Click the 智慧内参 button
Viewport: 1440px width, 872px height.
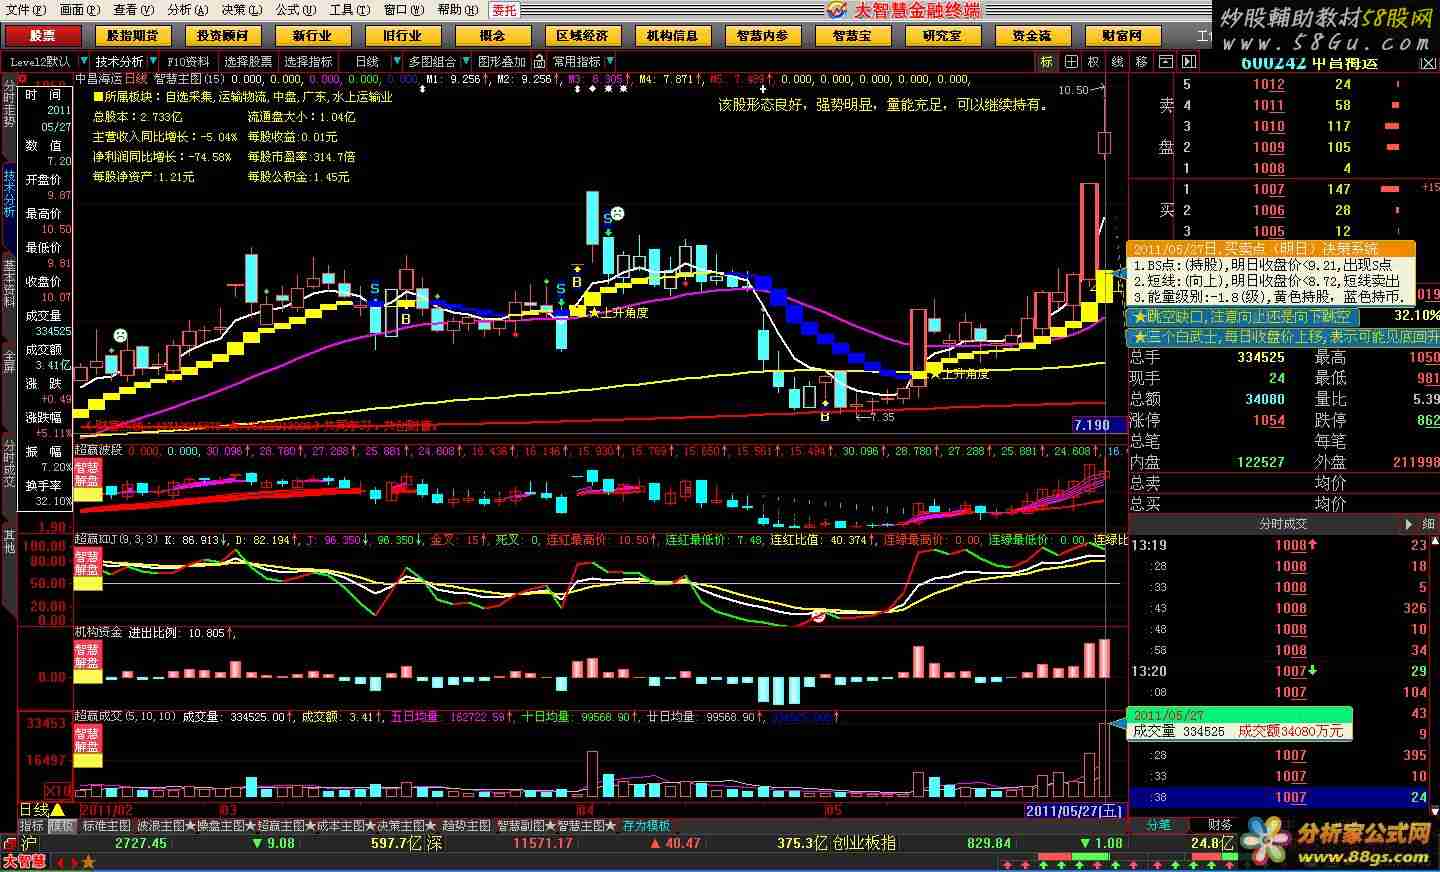762,35
